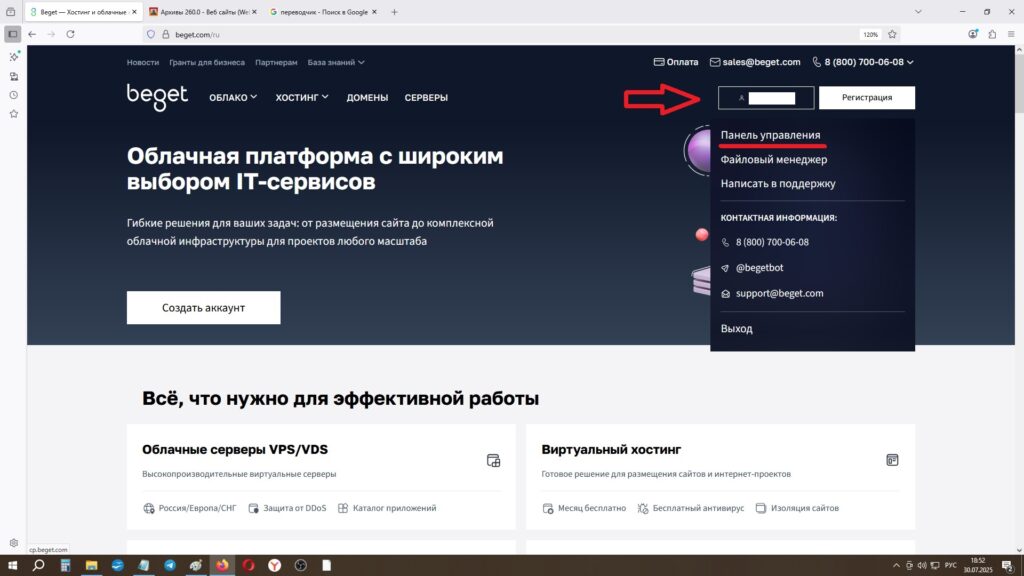Open Opera from the taskbar
This screenshot has height=576, width=1024.
tap(248, 566)
